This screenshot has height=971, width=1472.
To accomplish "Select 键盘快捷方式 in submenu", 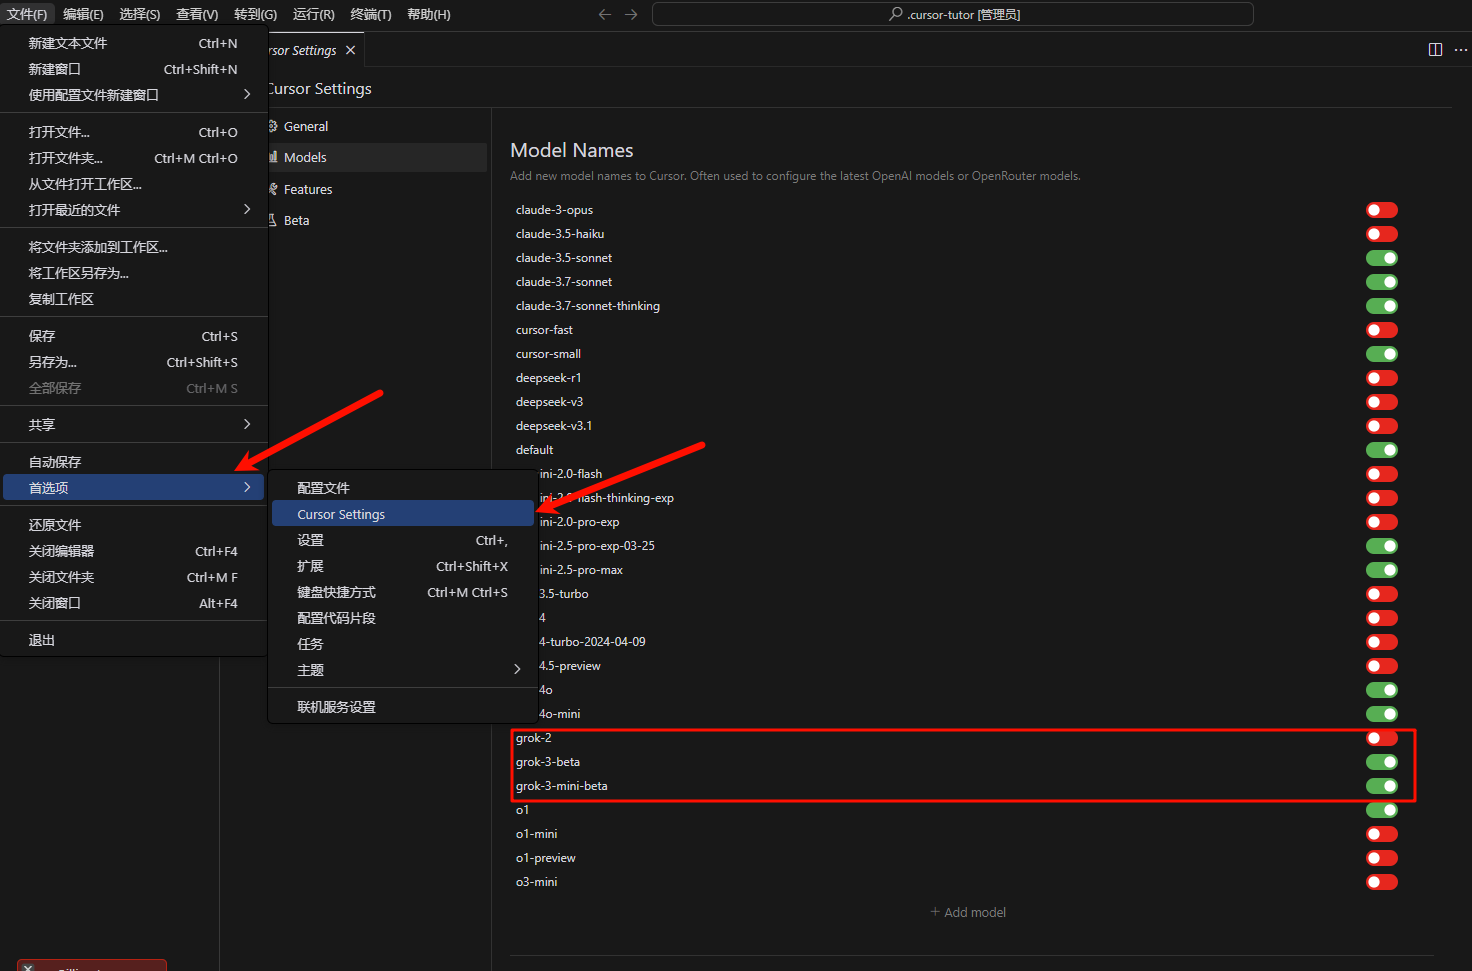I will point(402,592).
